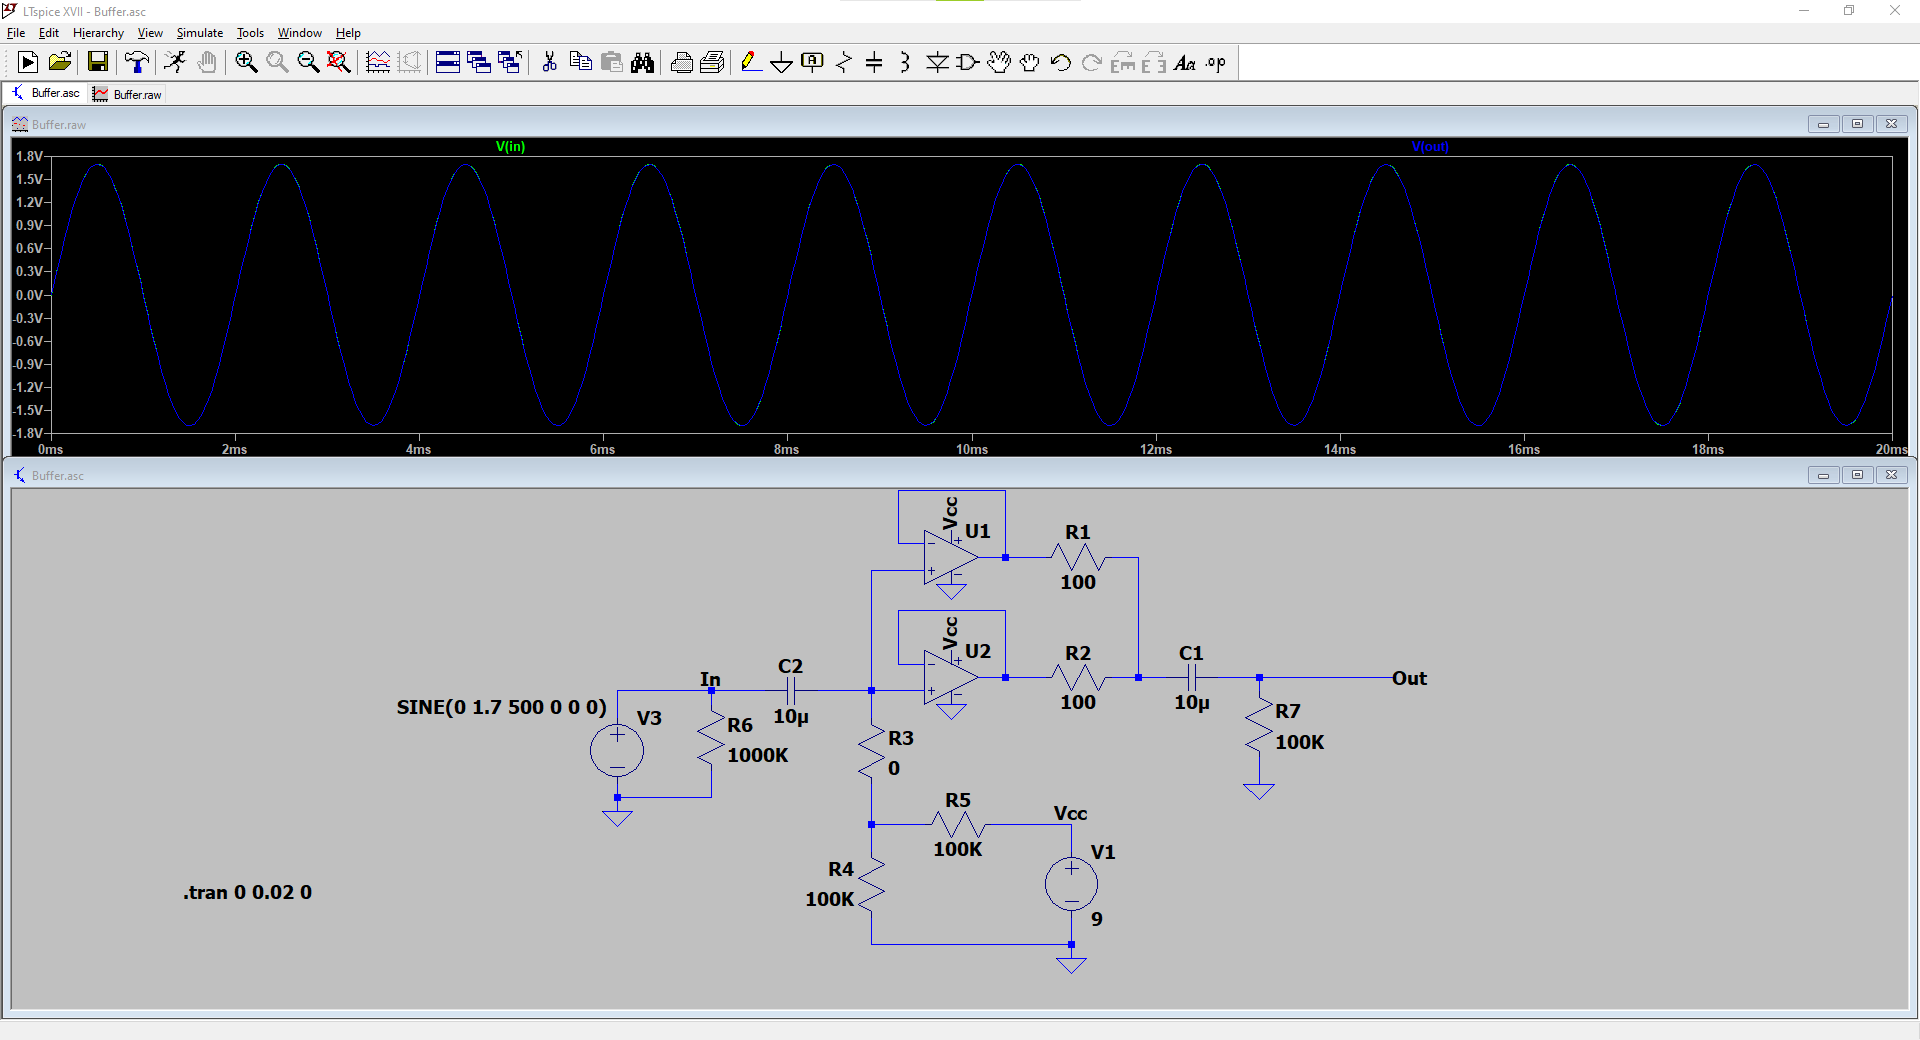This screenshot has height=1040, width=1920.
Task: Click the Cut scissors tool
Action: pos(549,63)
